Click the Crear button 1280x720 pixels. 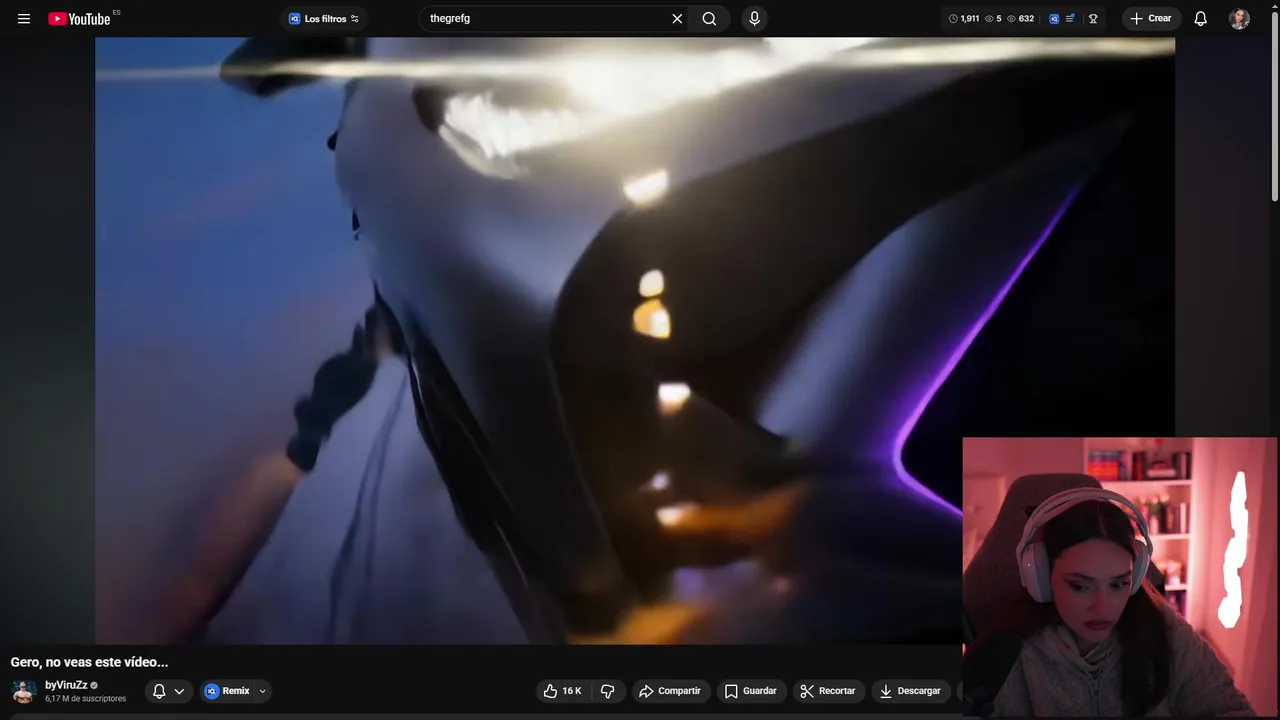pyautogui.click(x=1151, y=18)
